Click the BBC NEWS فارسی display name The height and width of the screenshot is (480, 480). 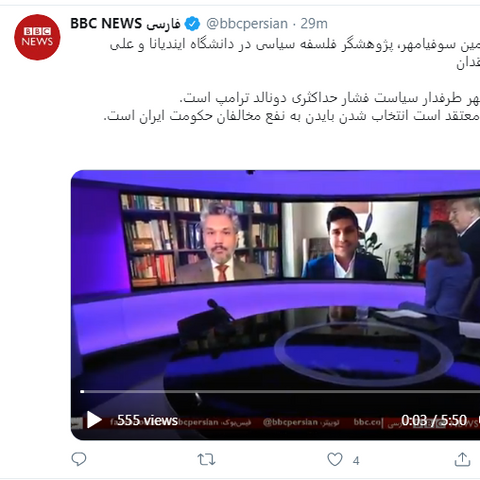click(x=125, y=24)
